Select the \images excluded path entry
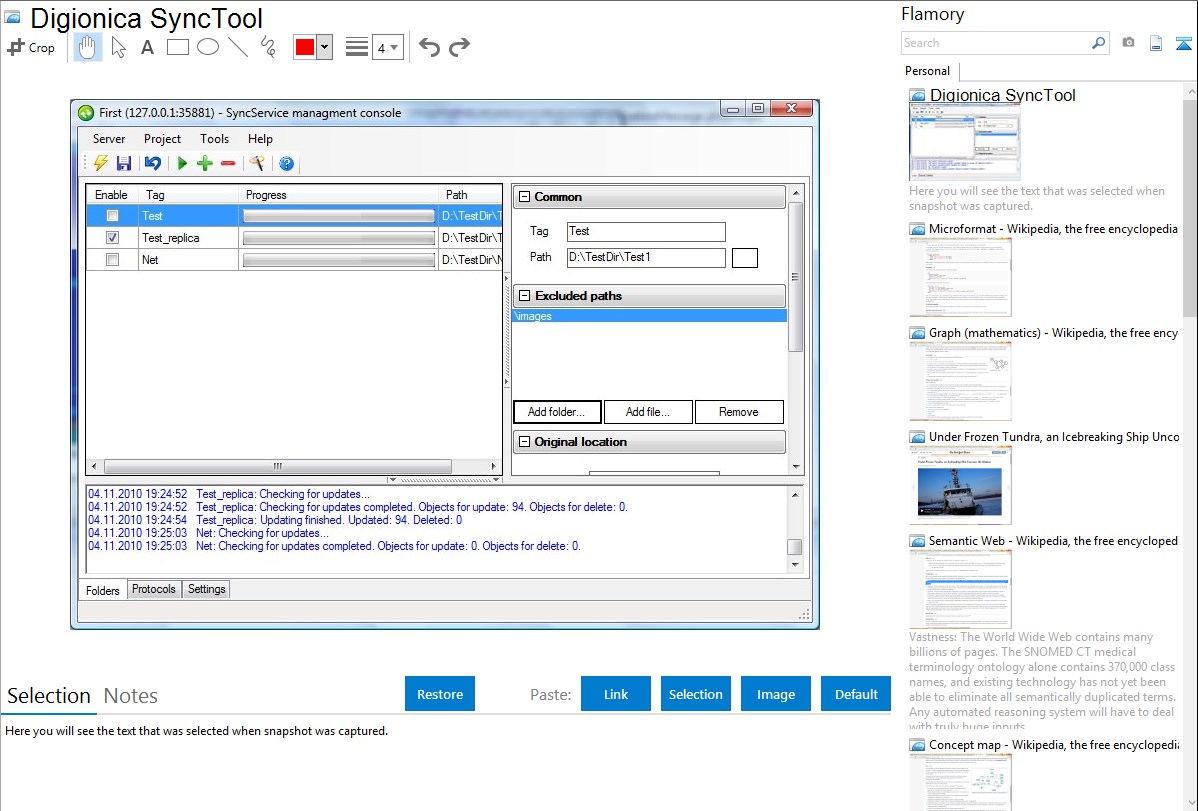 pyautogui.click(x=649, y=316)
